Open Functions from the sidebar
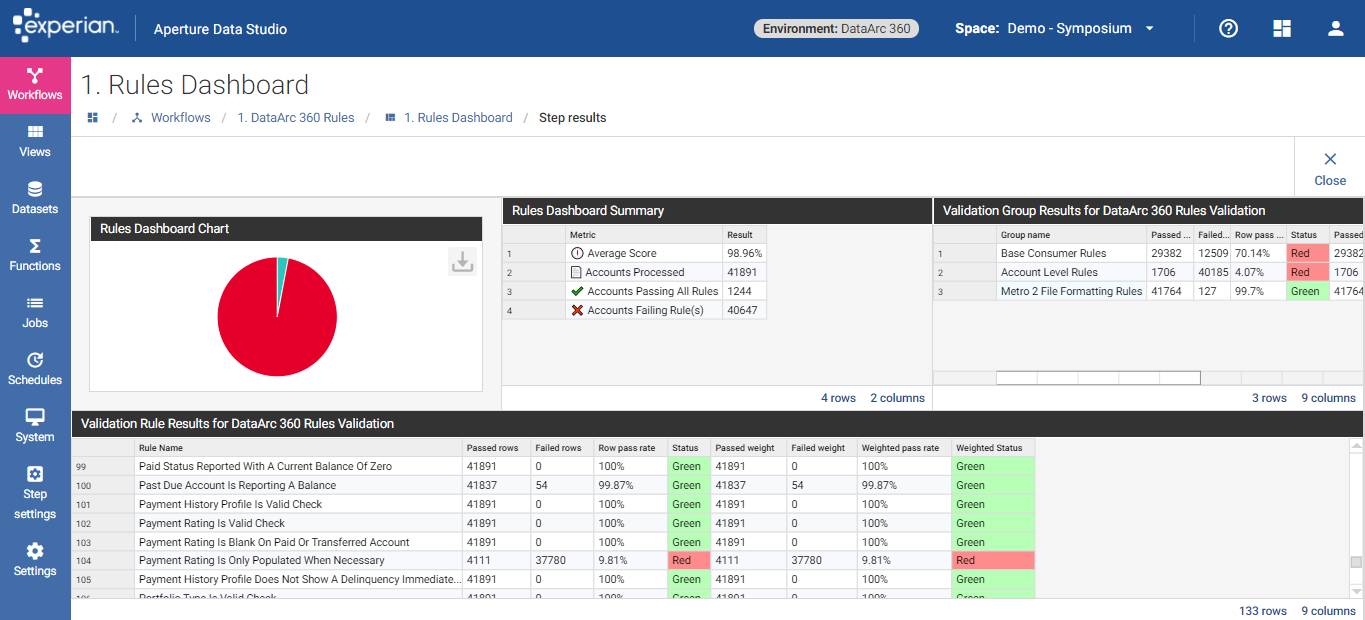1365x620 pixels. [x=35, y=256]
